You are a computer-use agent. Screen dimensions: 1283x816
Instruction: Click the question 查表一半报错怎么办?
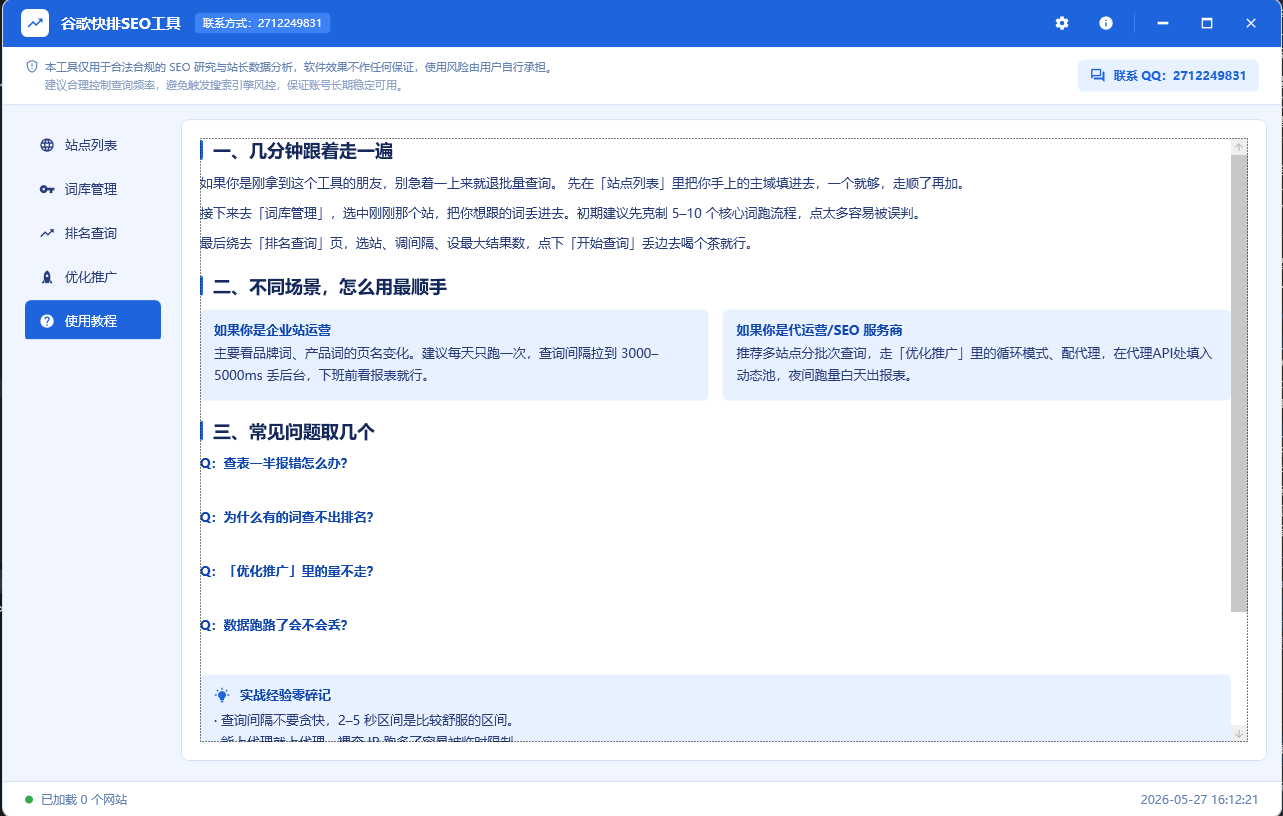274,464
